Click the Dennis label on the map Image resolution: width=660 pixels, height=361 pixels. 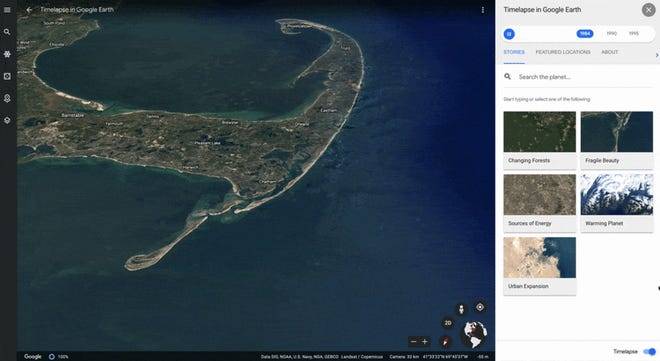tap(153, 117)
